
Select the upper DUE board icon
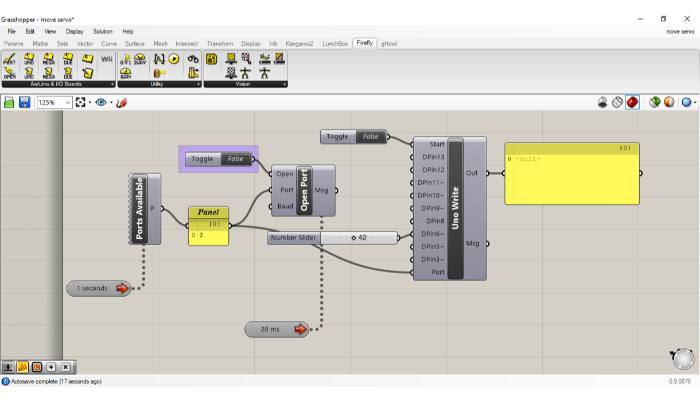(68, 59)
